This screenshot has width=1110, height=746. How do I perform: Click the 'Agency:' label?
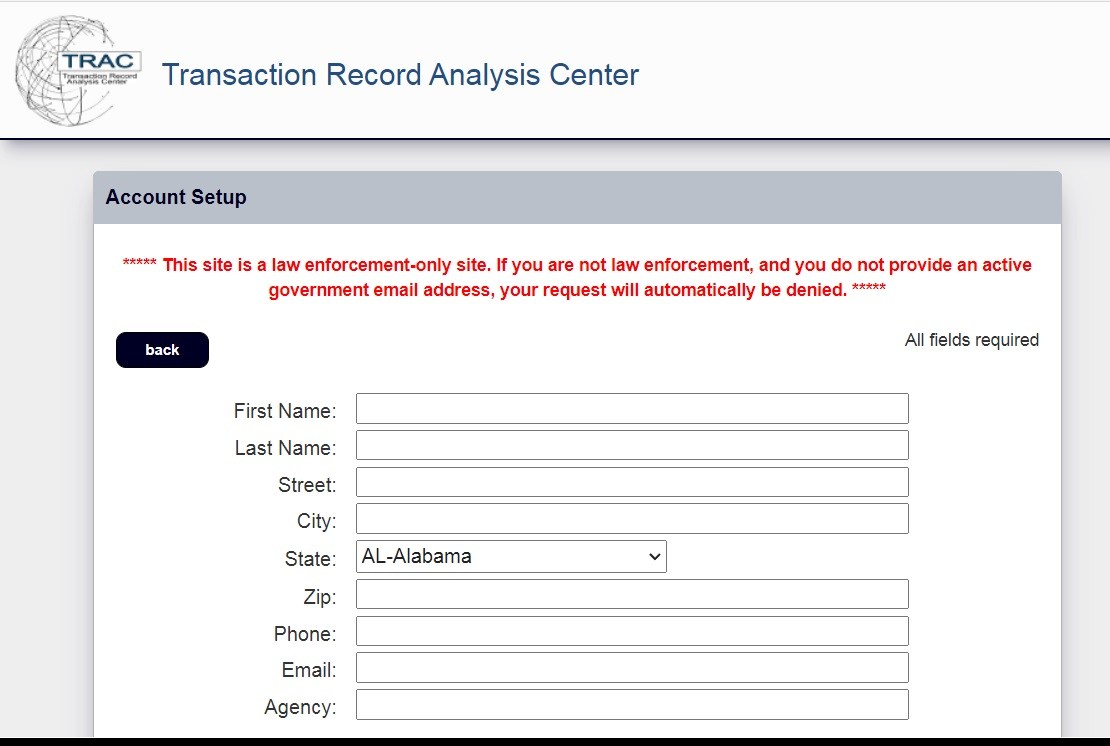coord(300,707)
